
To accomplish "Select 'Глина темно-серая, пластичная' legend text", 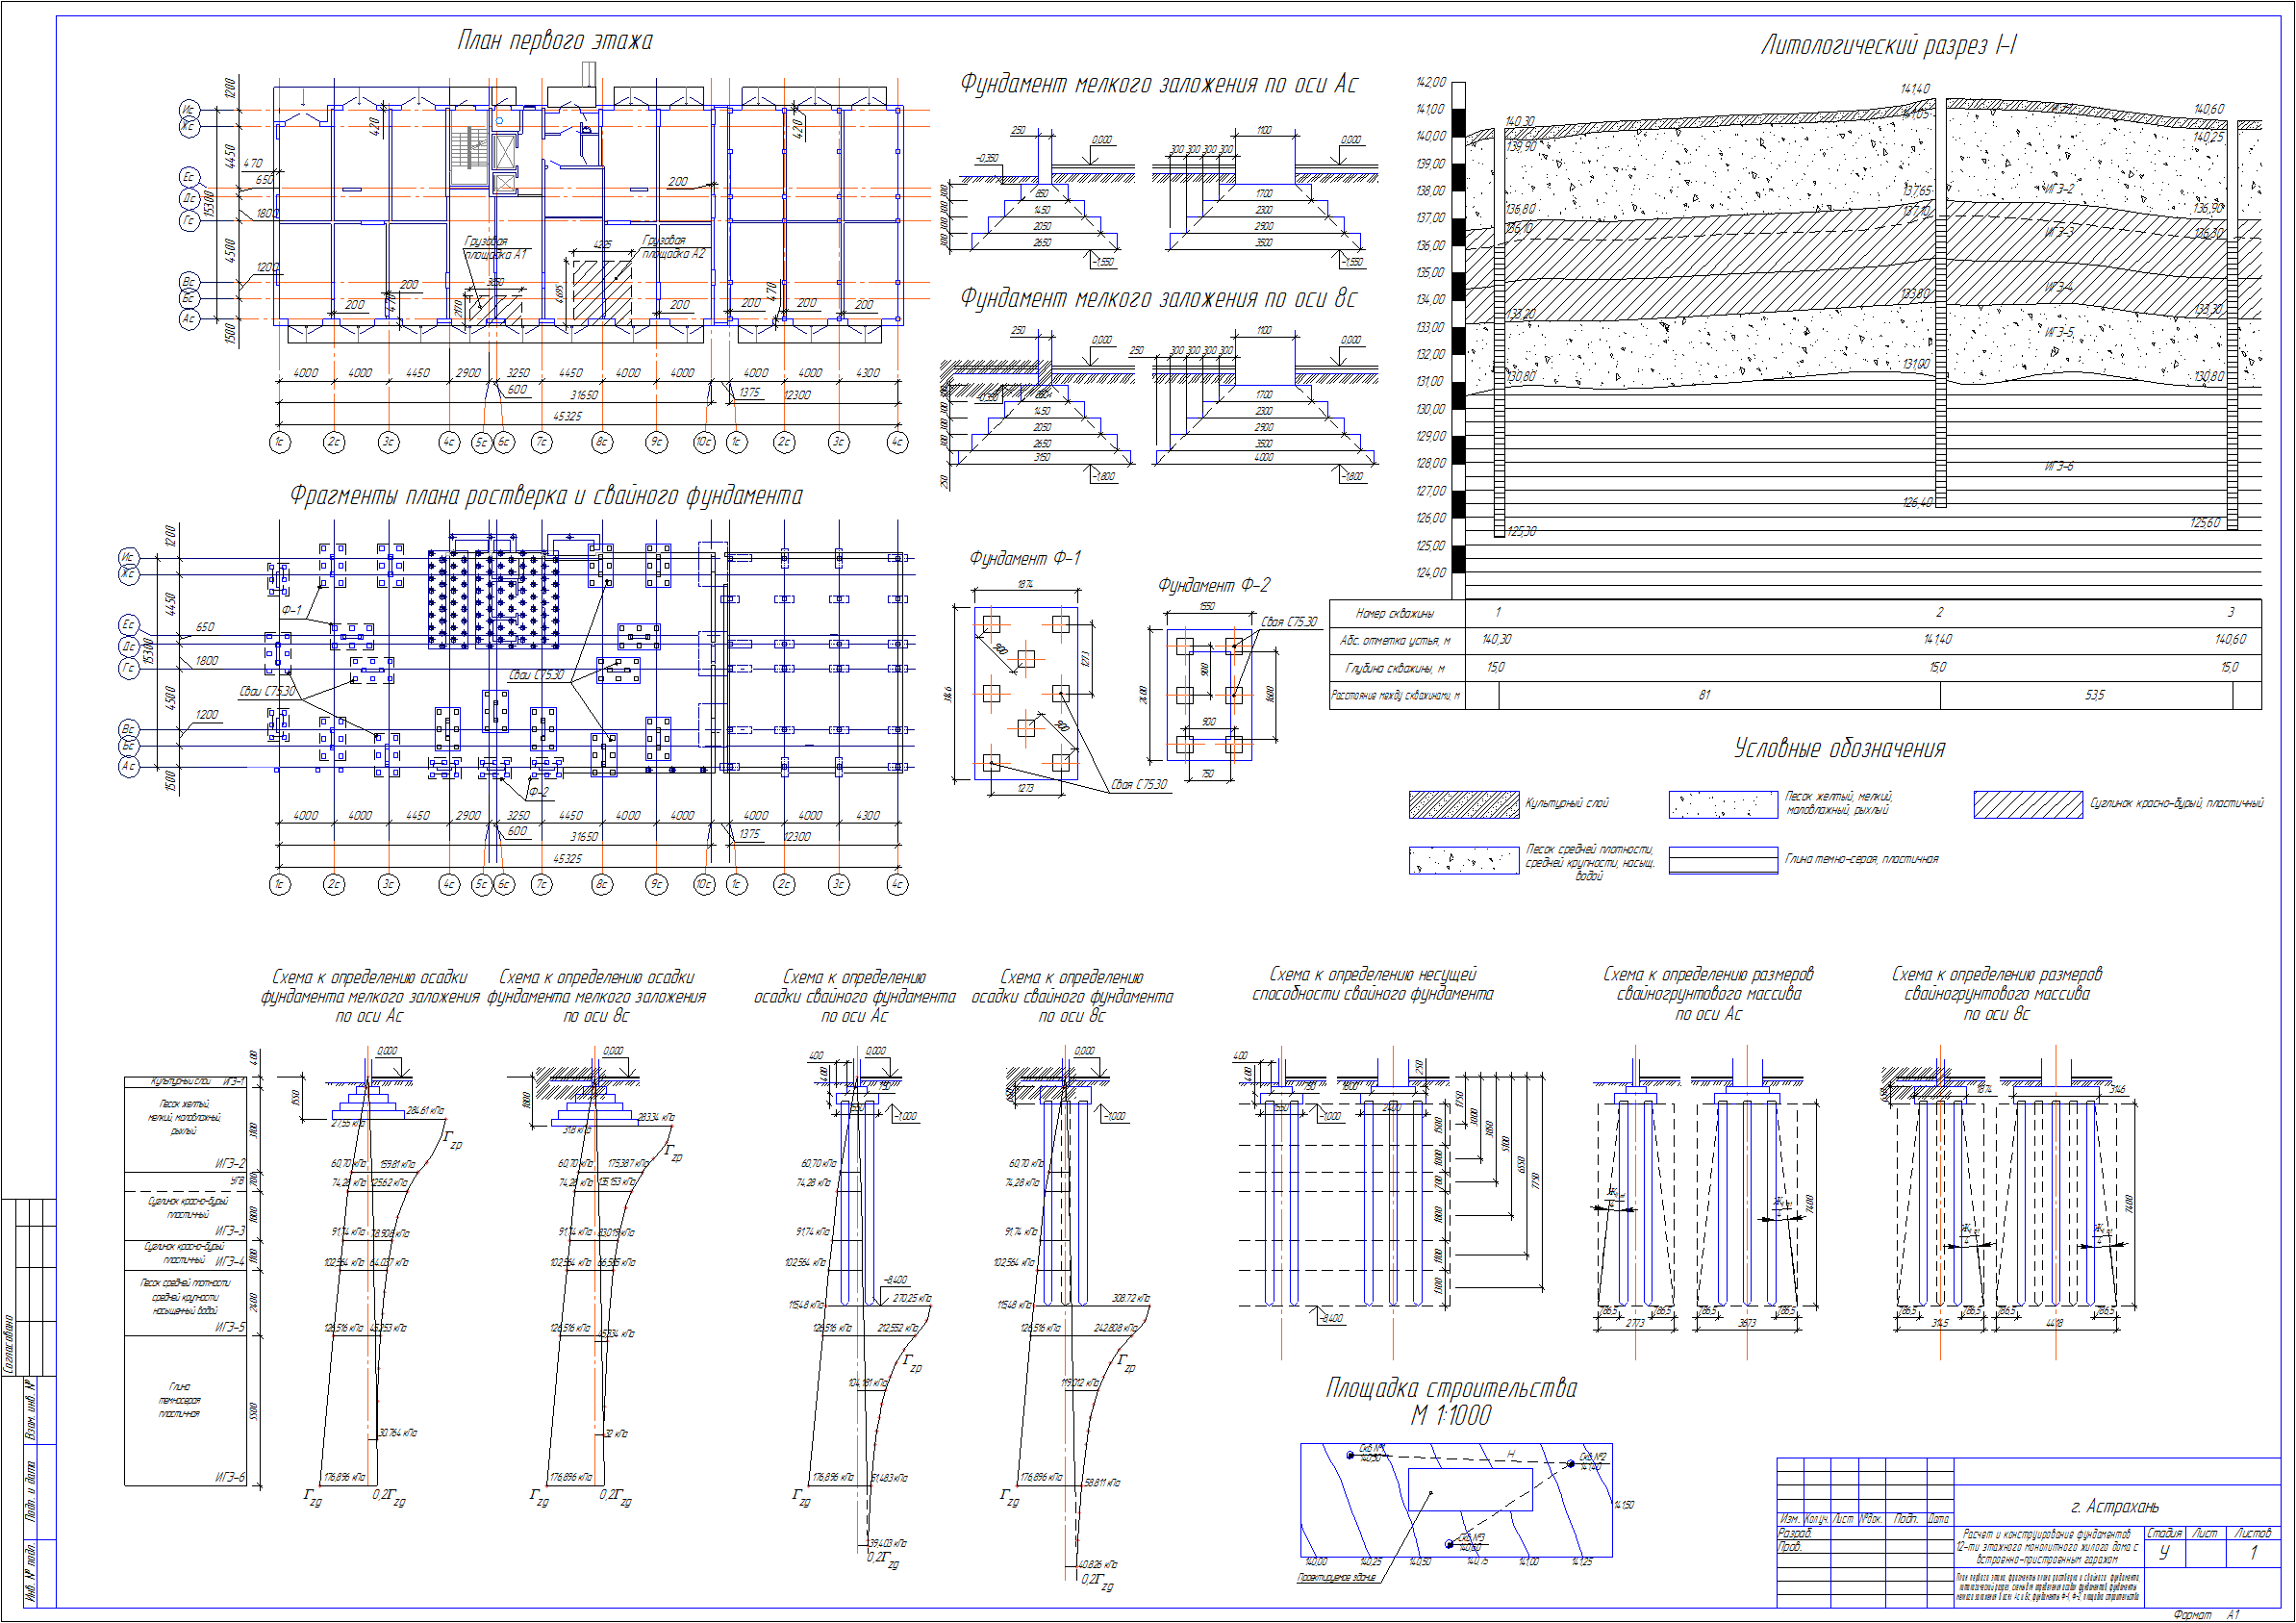I will coord(1862,860).
